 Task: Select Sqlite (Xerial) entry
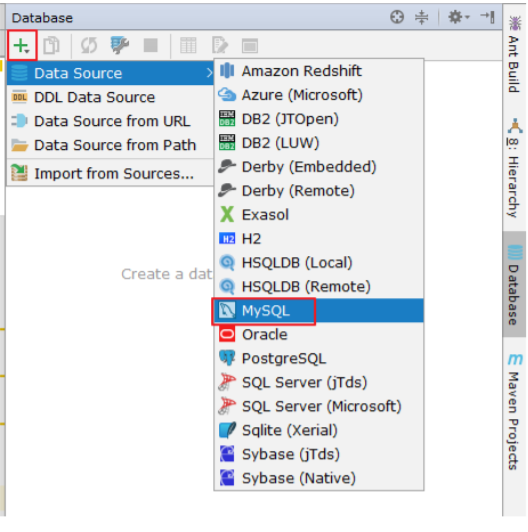pyautogui.click(x=319, y=430)
